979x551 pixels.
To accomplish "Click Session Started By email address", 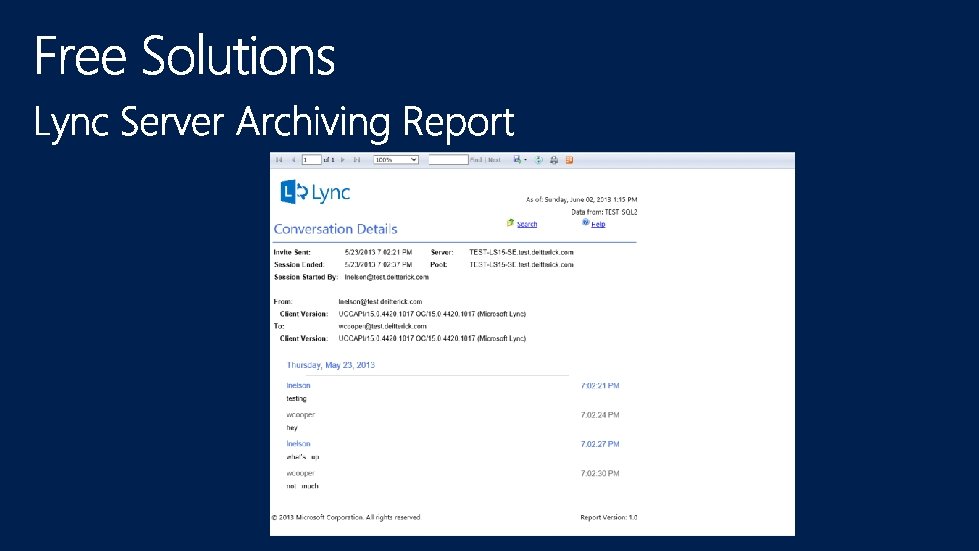I will [x=386, y=276].
